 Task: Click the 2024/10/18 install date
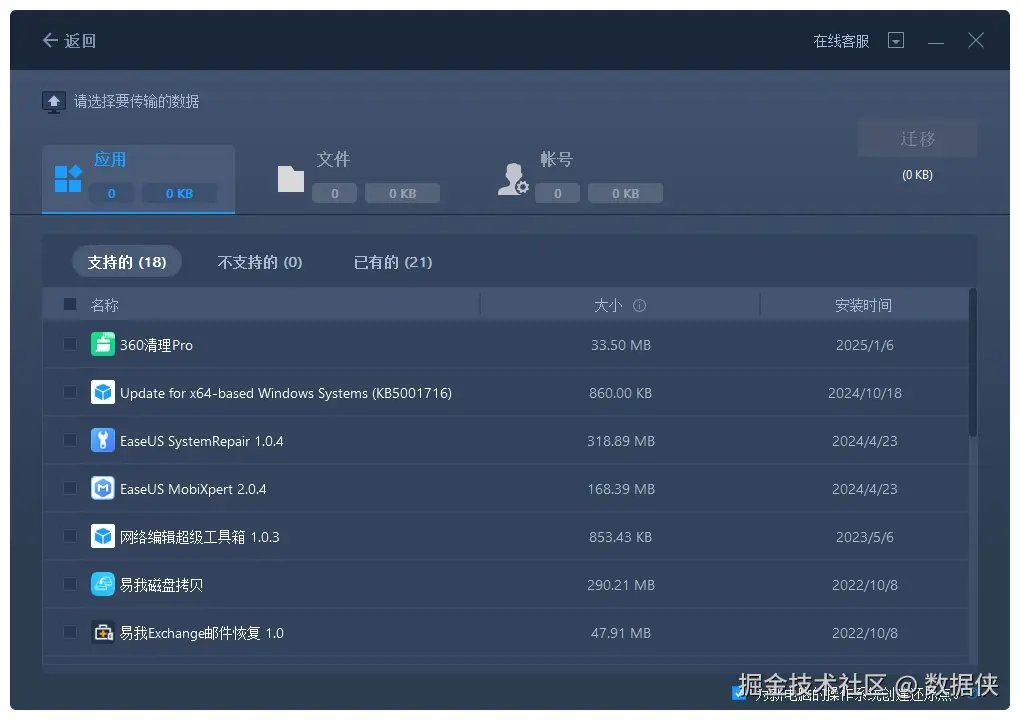tap(865, 393)
